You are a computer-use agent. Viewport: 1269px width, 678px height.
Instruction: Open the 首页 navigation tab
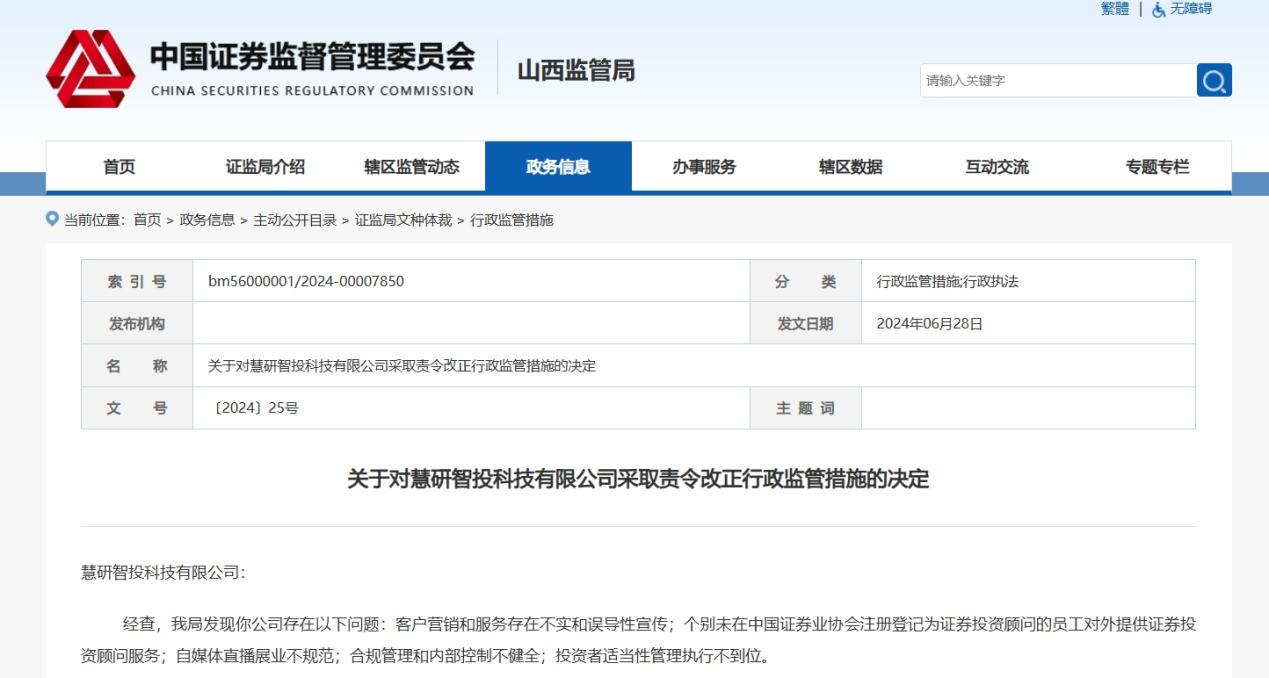(119, 167)
